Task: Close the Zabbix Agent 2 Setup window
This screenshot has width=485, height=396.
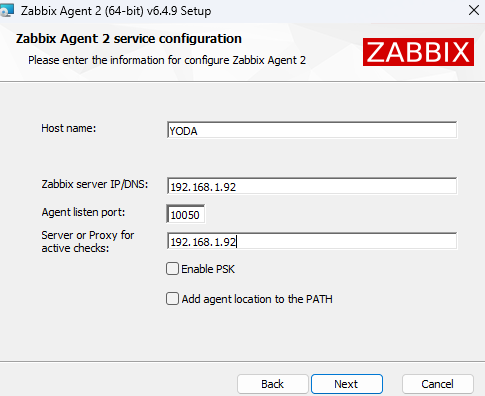Action: pos(474,10)
